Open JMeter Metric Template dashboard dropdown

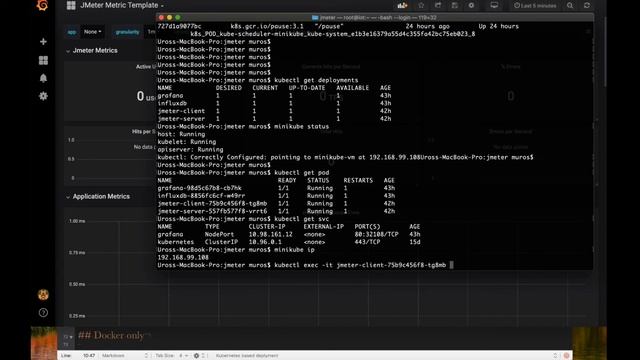[122, 5]
